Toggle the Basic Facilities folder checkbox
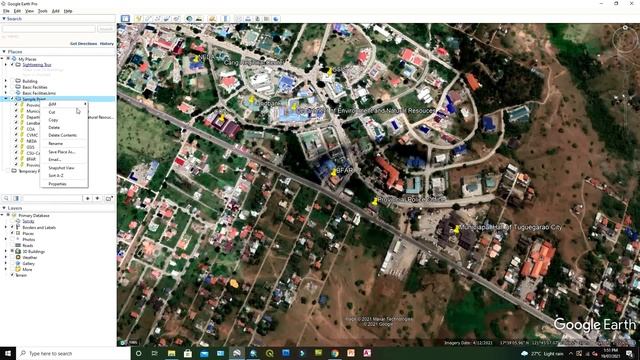 point(12,87)
